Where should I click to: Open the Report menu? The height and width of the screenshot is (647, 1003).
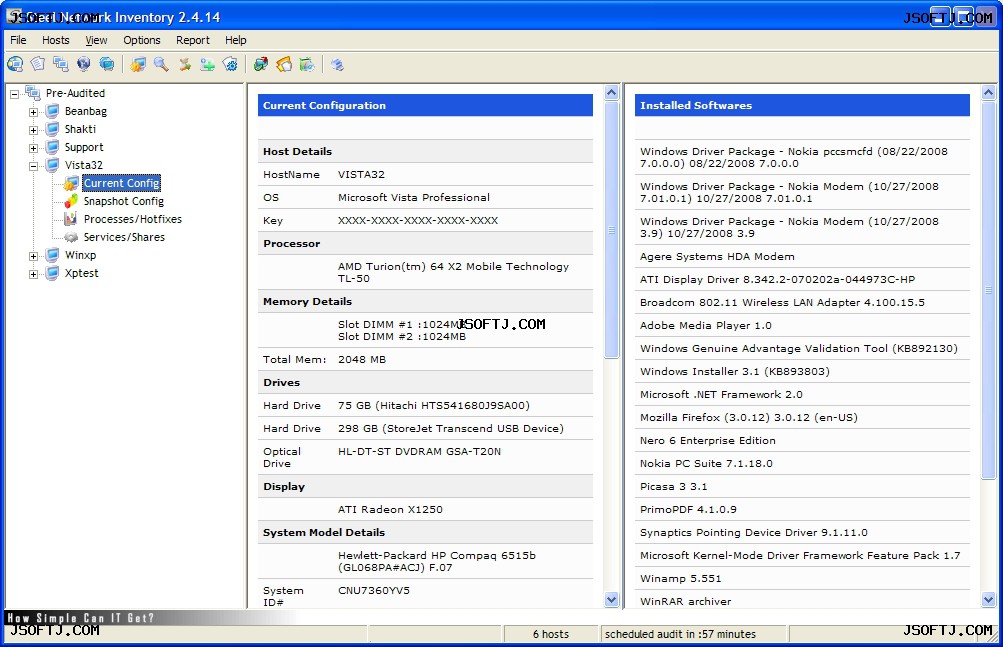(193, 40)
